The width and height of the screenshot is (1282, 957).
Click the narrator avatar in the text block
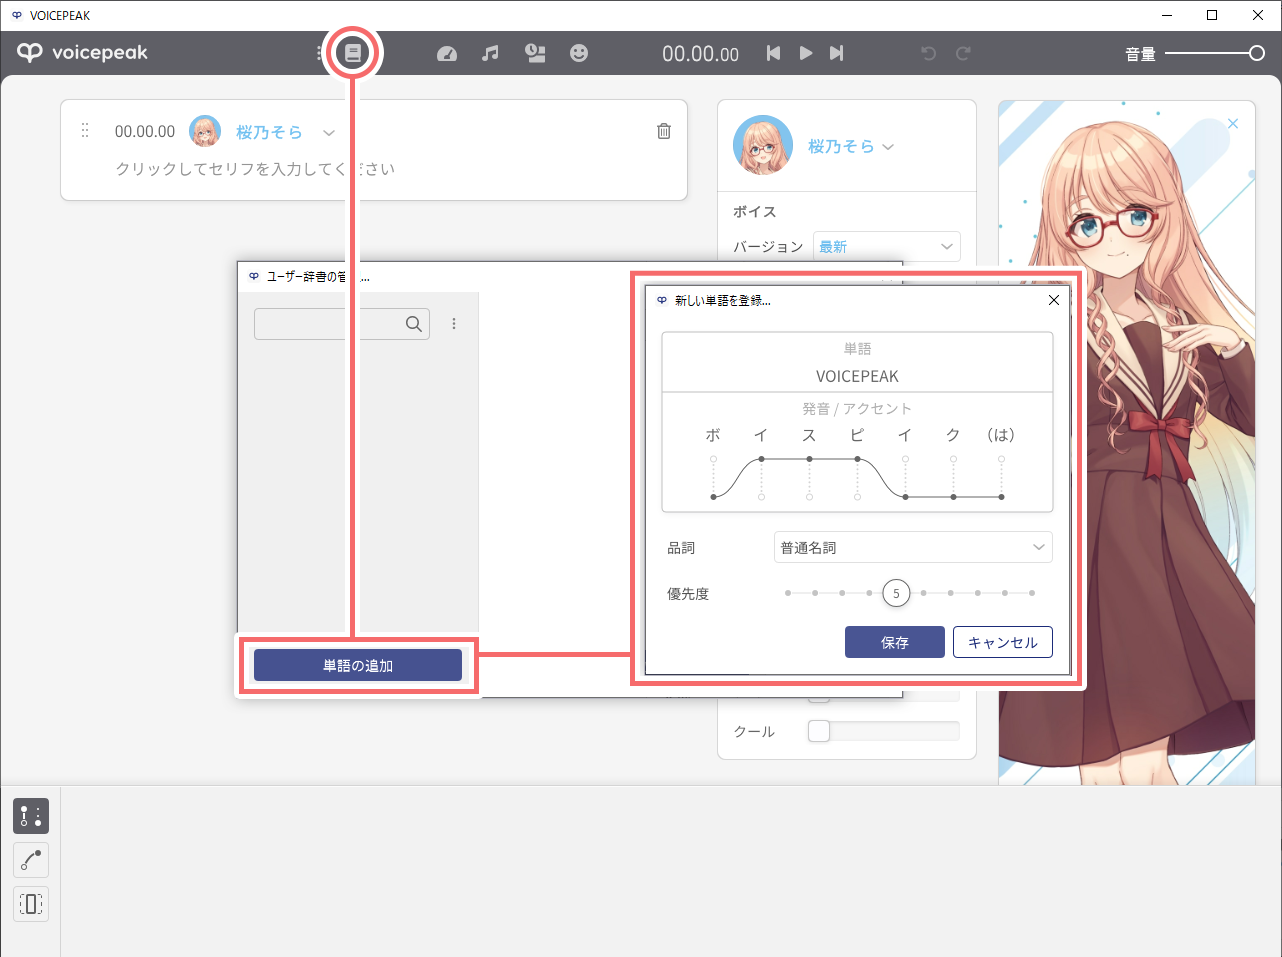coord(205,131)
